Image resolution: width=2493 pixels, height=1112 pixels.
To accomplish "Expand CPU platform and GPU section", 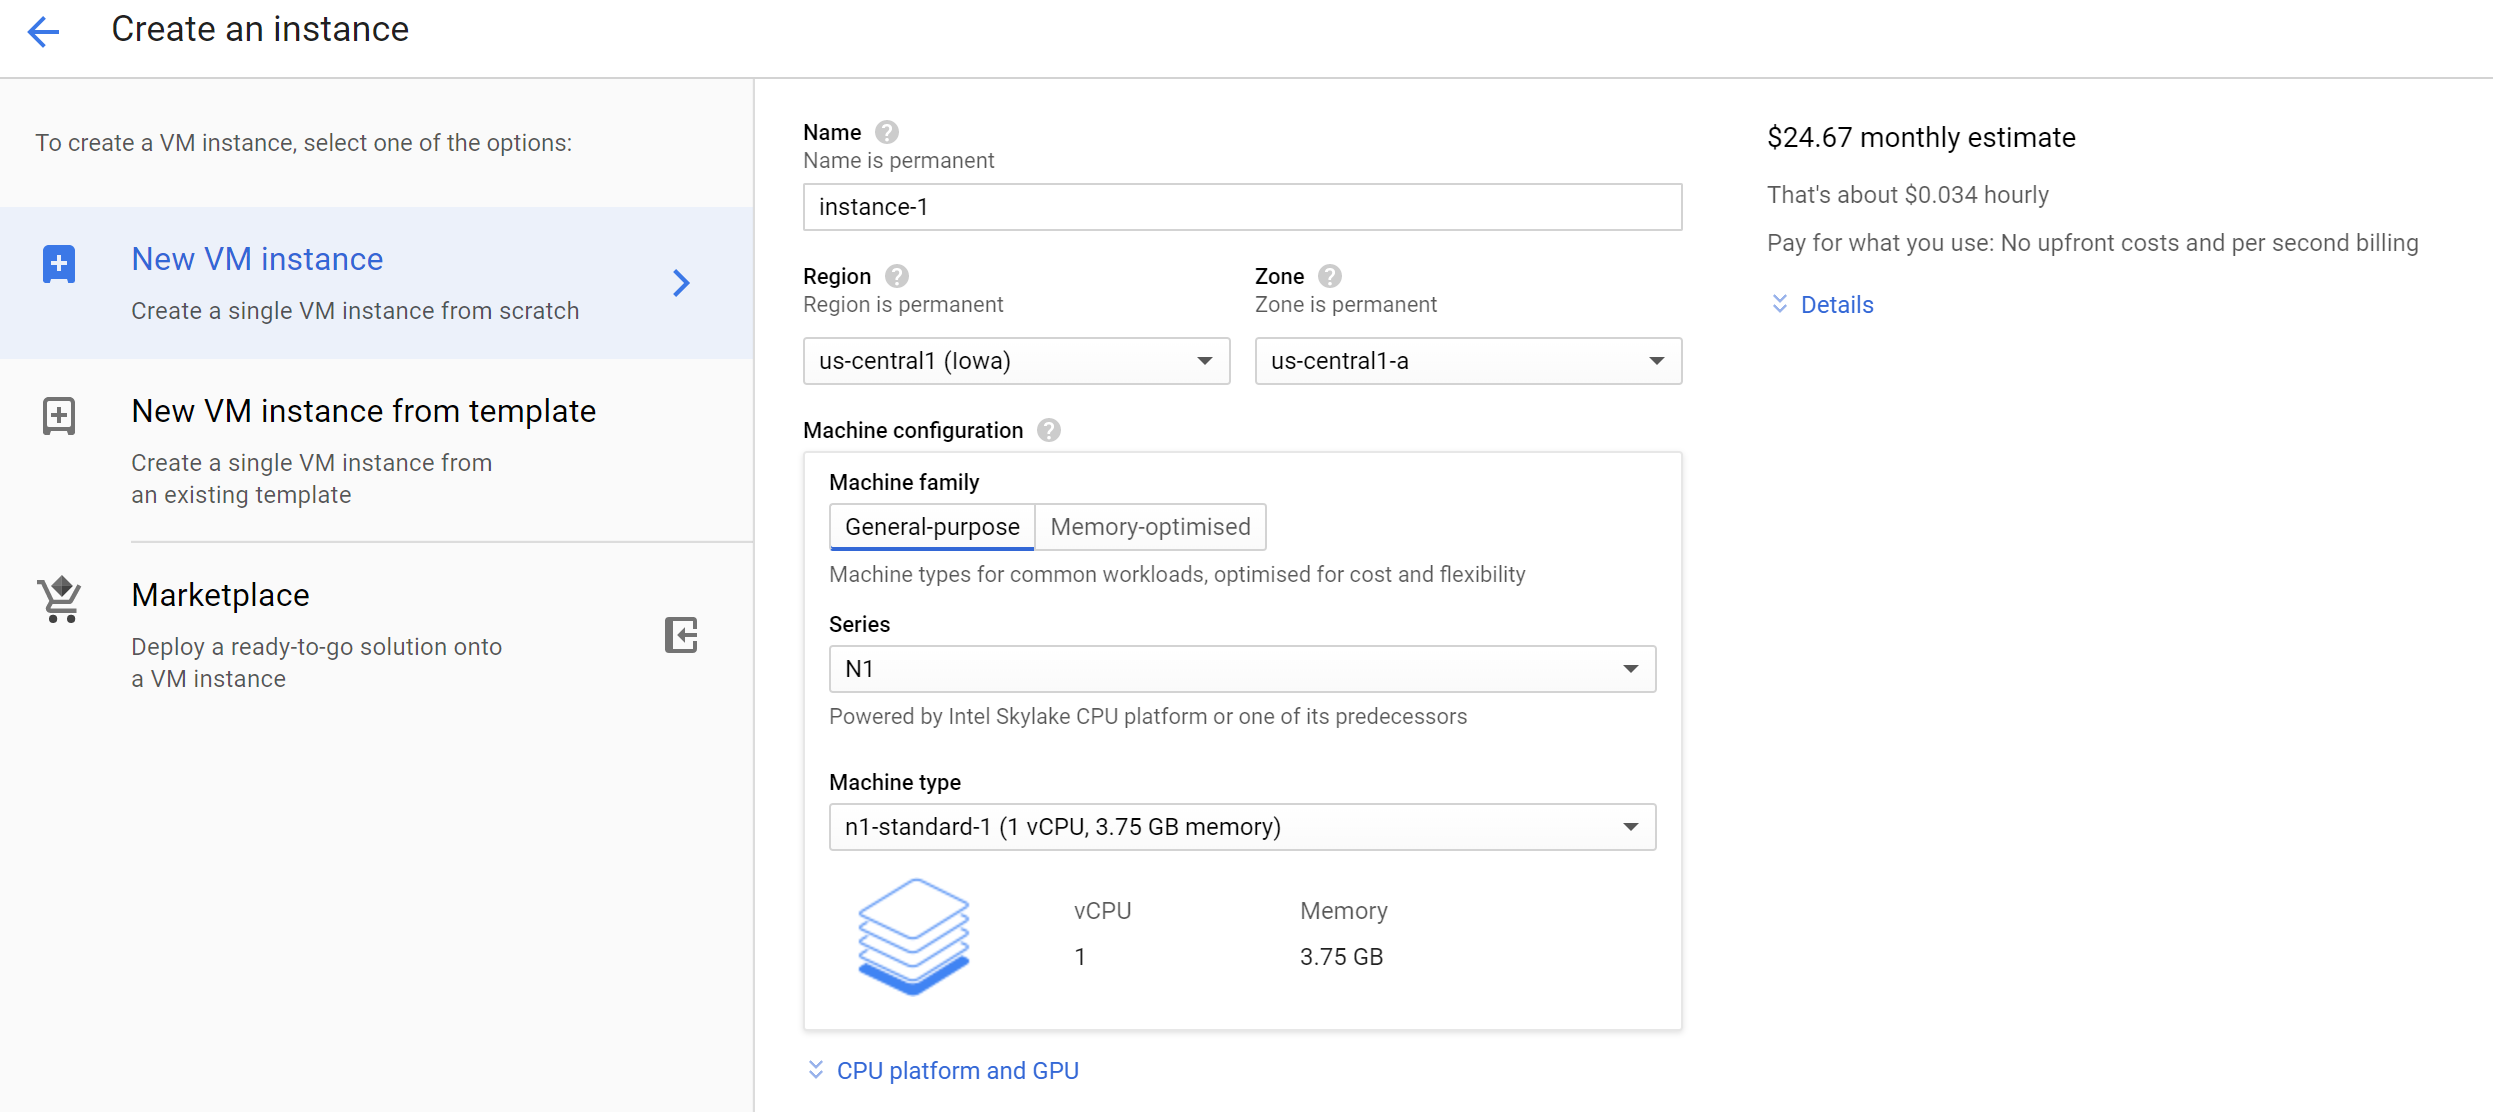I will [x=957, y=1071].
